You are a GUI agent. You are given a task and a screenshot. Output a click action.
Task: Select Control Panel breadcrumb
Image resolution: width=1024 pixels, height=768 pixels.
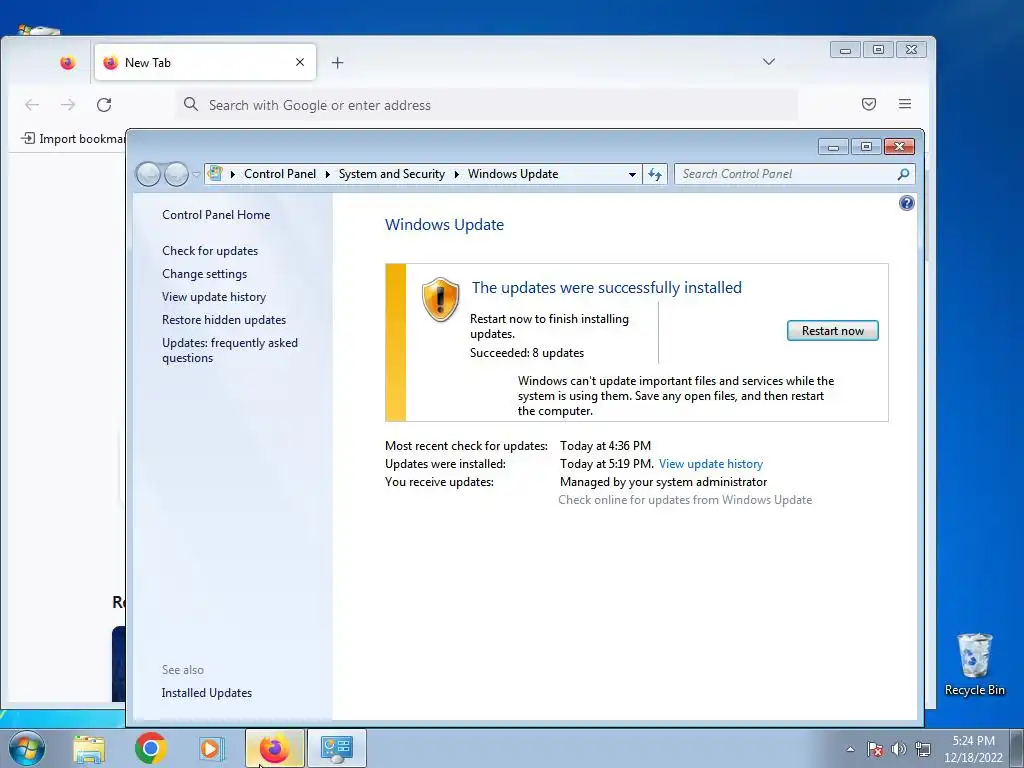tap(280, 174)
